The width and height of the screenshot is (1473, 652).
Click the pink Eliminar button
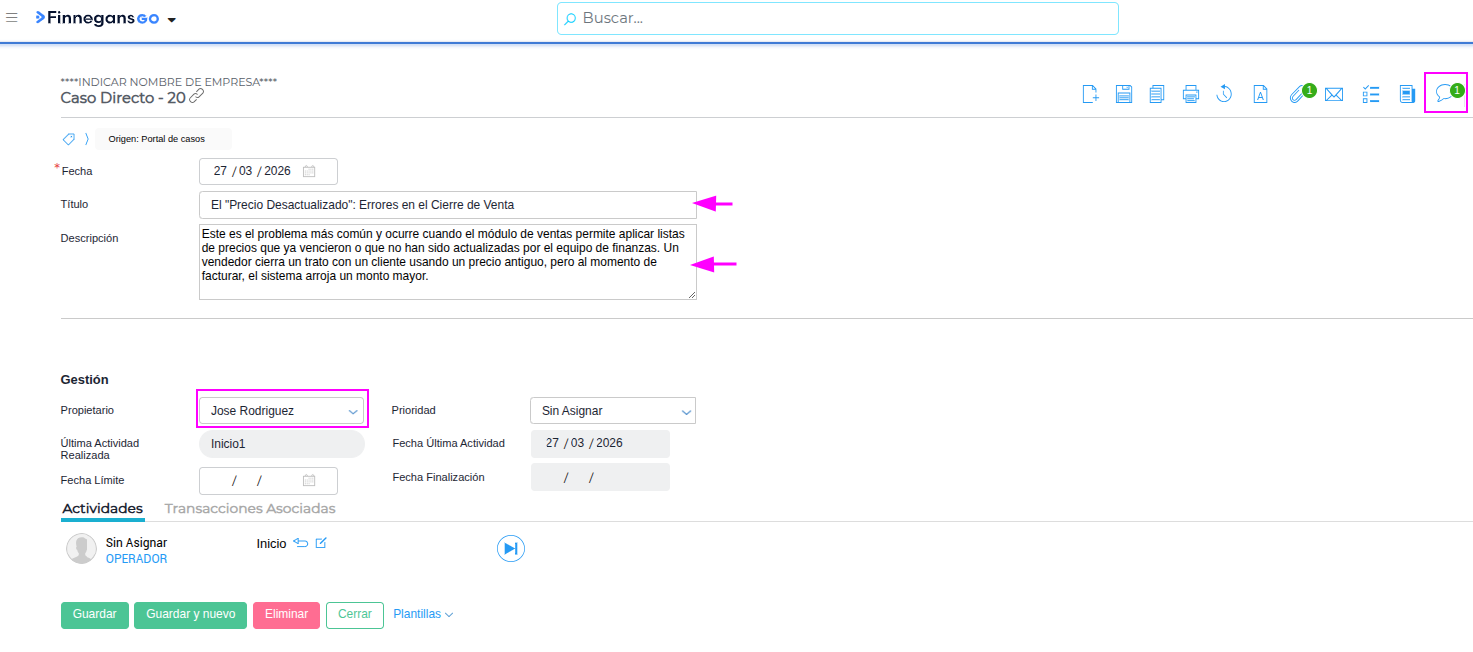point(286,614)
